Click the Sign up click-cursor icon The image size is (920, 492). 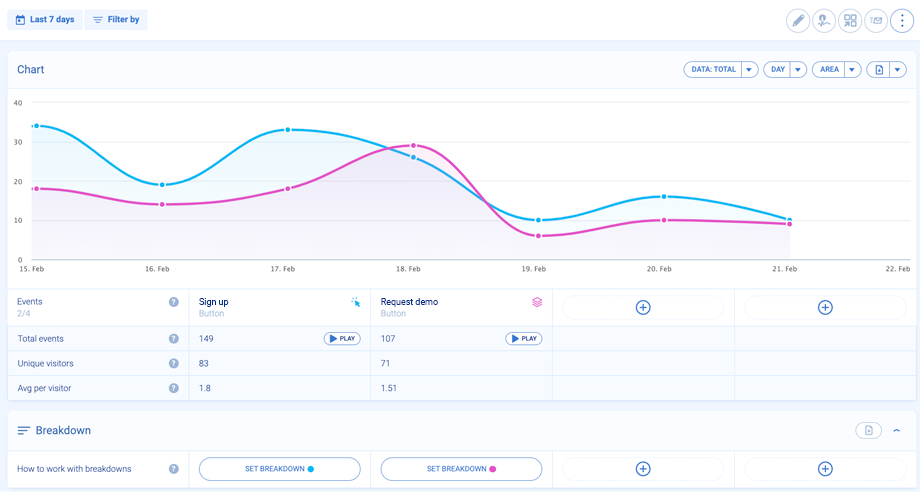click(356, 302)
